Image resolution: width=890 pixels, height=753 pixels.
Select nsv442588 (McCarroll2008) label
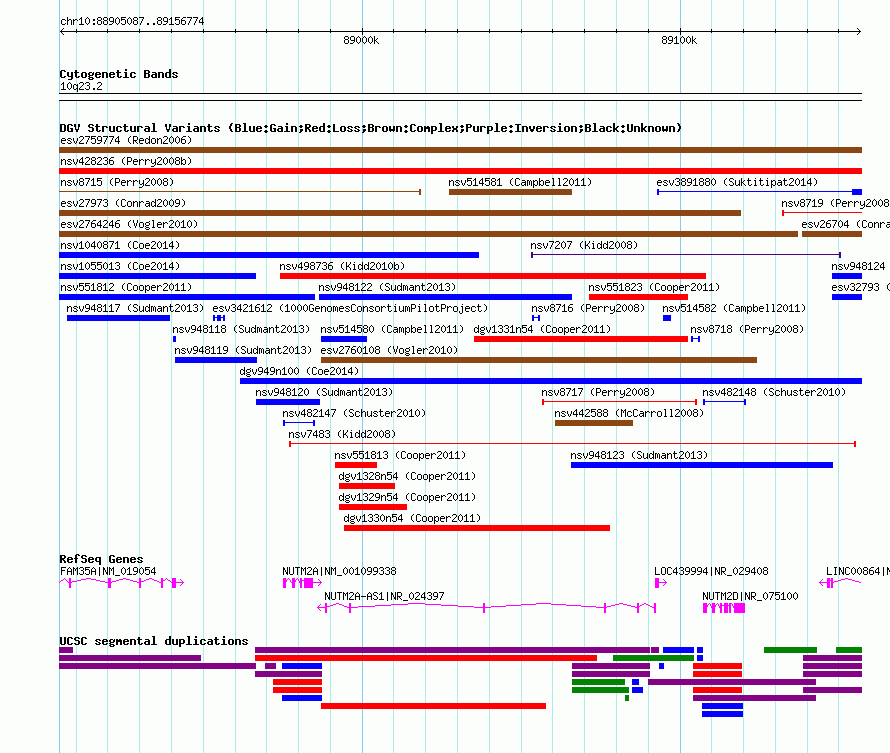click(629, 413)
